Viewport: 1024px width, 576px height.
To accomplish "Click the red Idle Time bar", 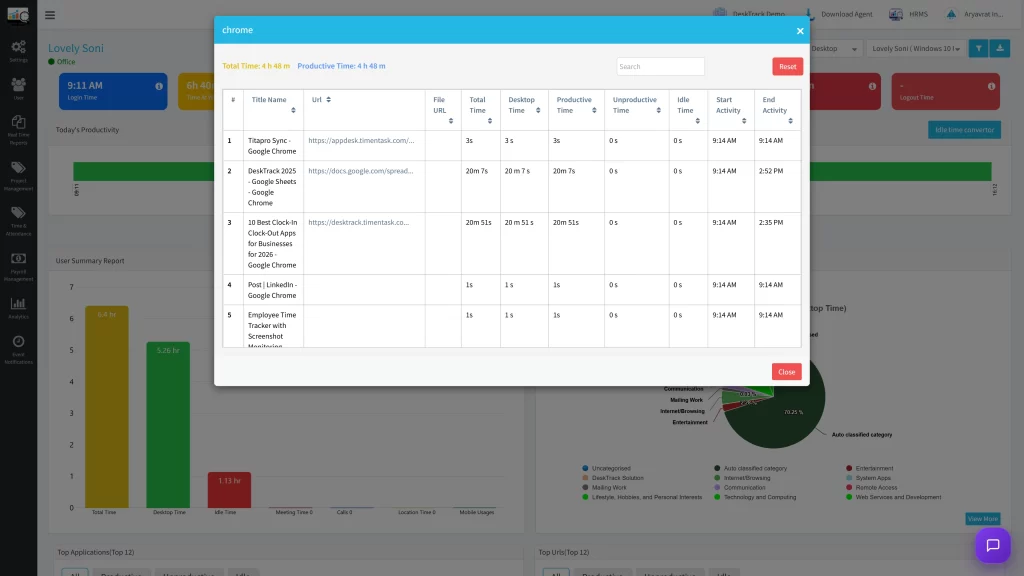I will point(229,490).
